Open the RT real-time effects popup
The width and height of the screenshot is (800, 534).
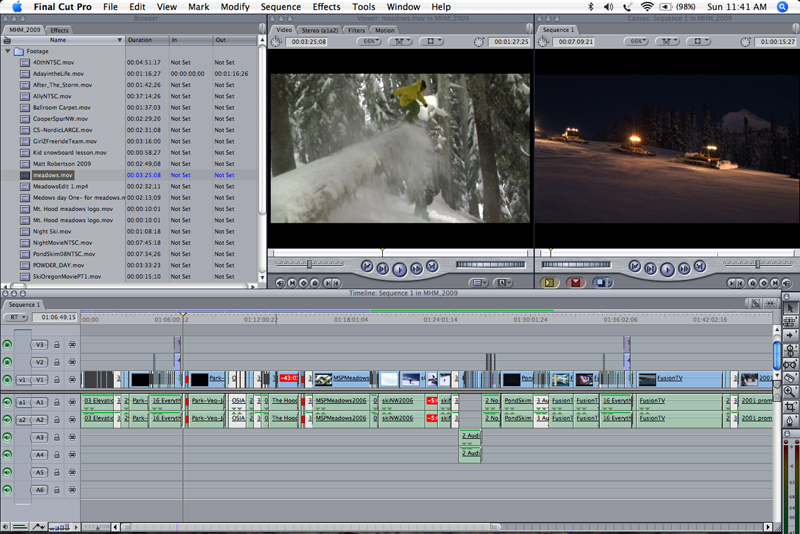pyautogui.click(x=16, y=317)
